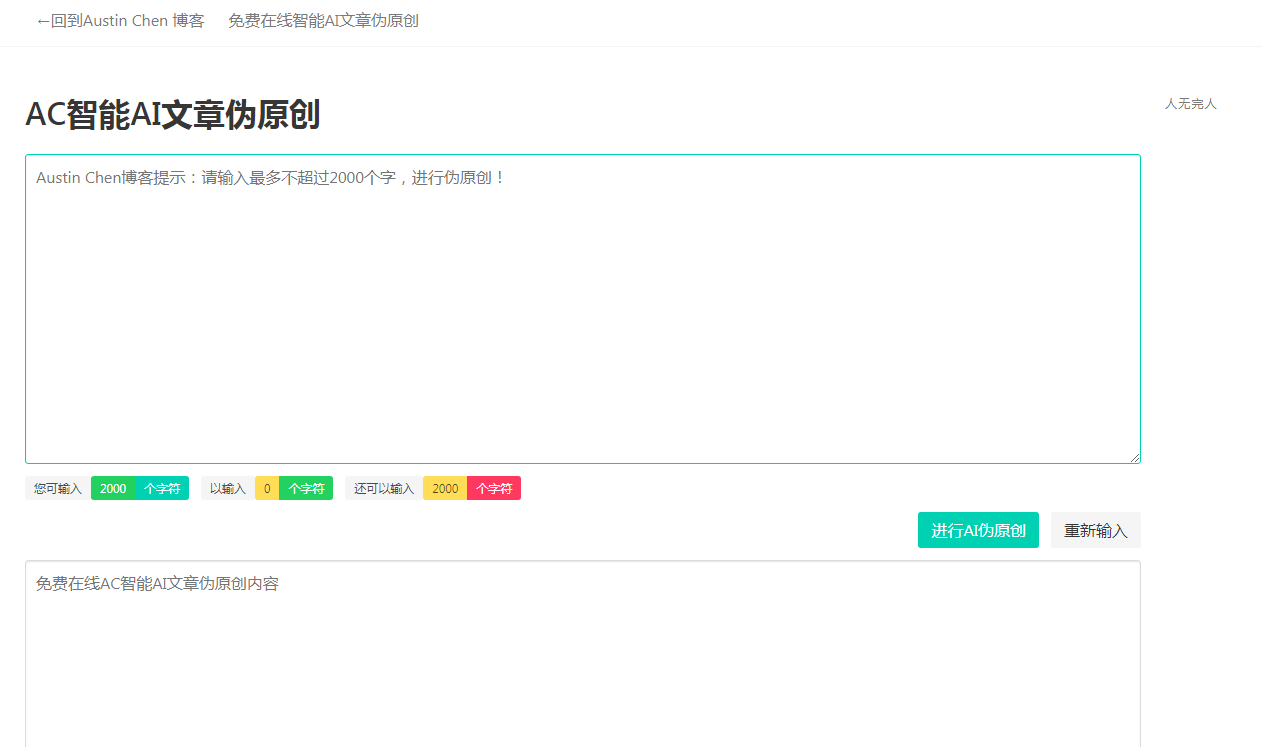Go back to Austin Chen 博客 link
Image resolution: width=1262 pixels, height=747 pixels.
(120, 21)
